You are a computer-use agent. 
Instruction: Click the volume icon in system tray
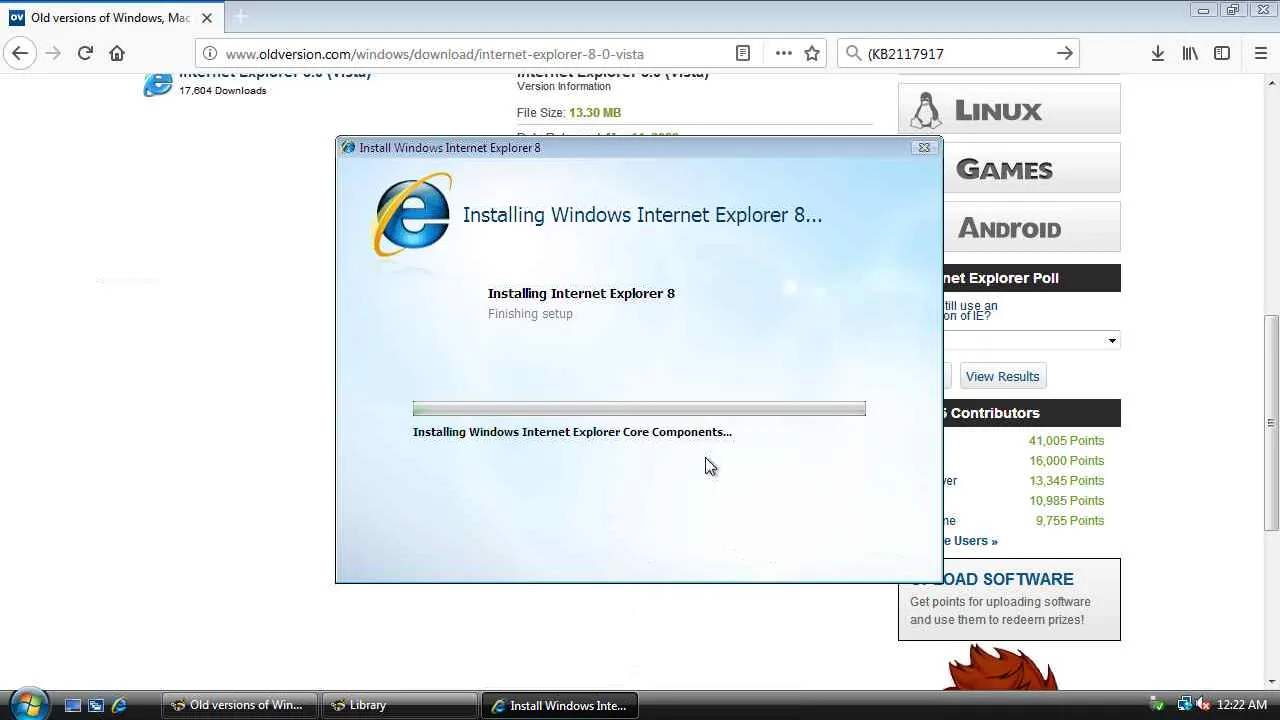[x=1204, y=705]
